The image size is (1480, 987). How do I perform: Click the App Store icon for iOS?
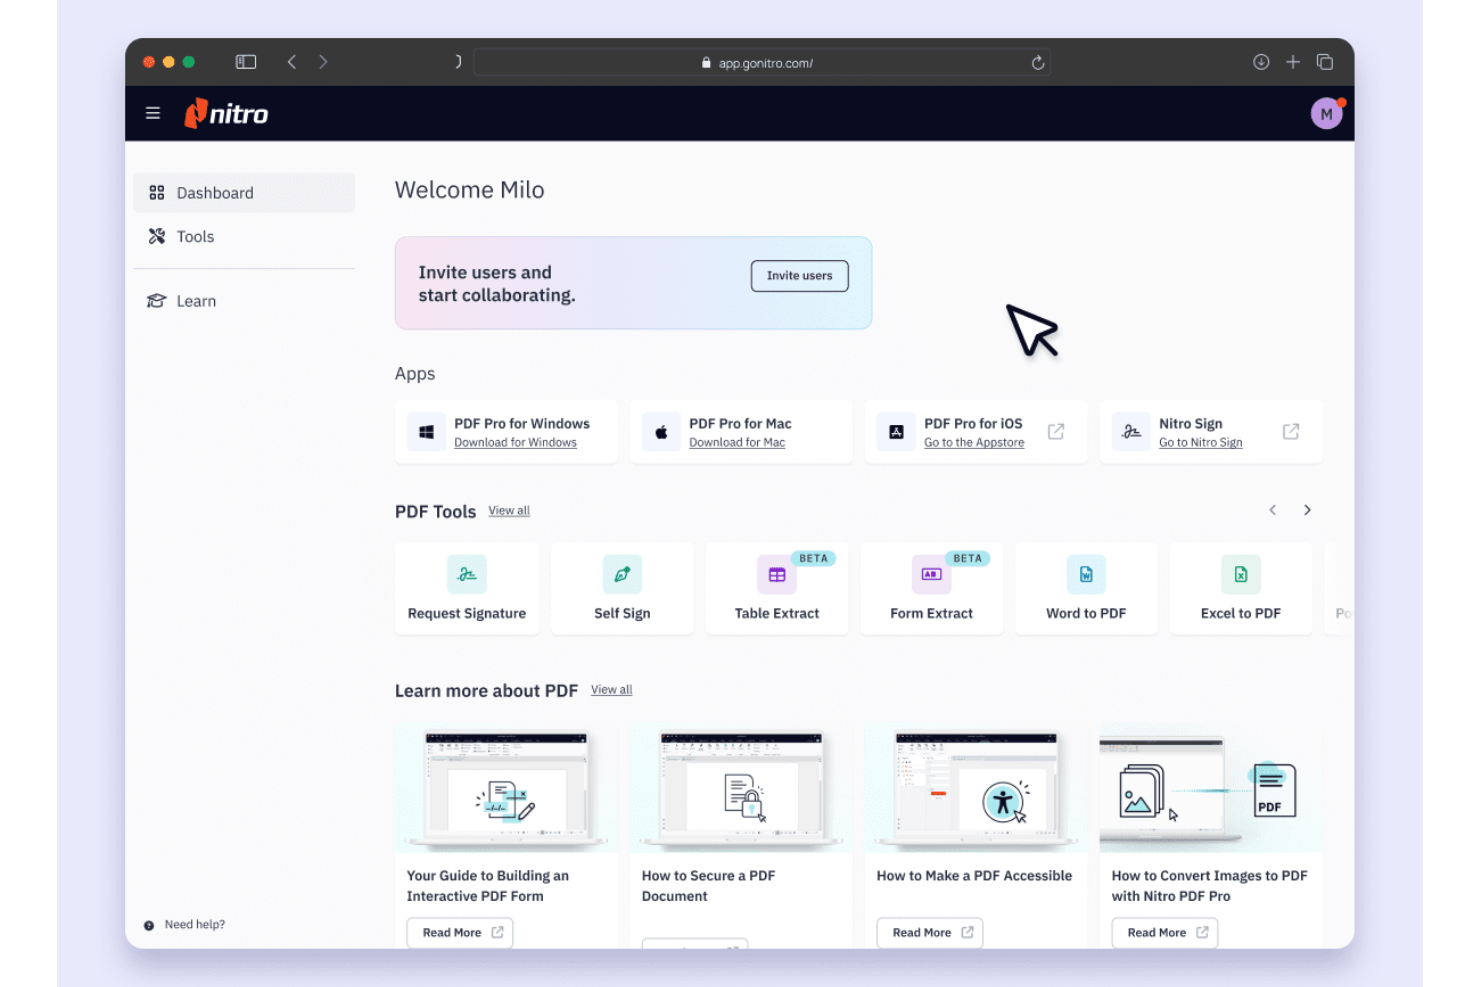click(x=896, y=432)
